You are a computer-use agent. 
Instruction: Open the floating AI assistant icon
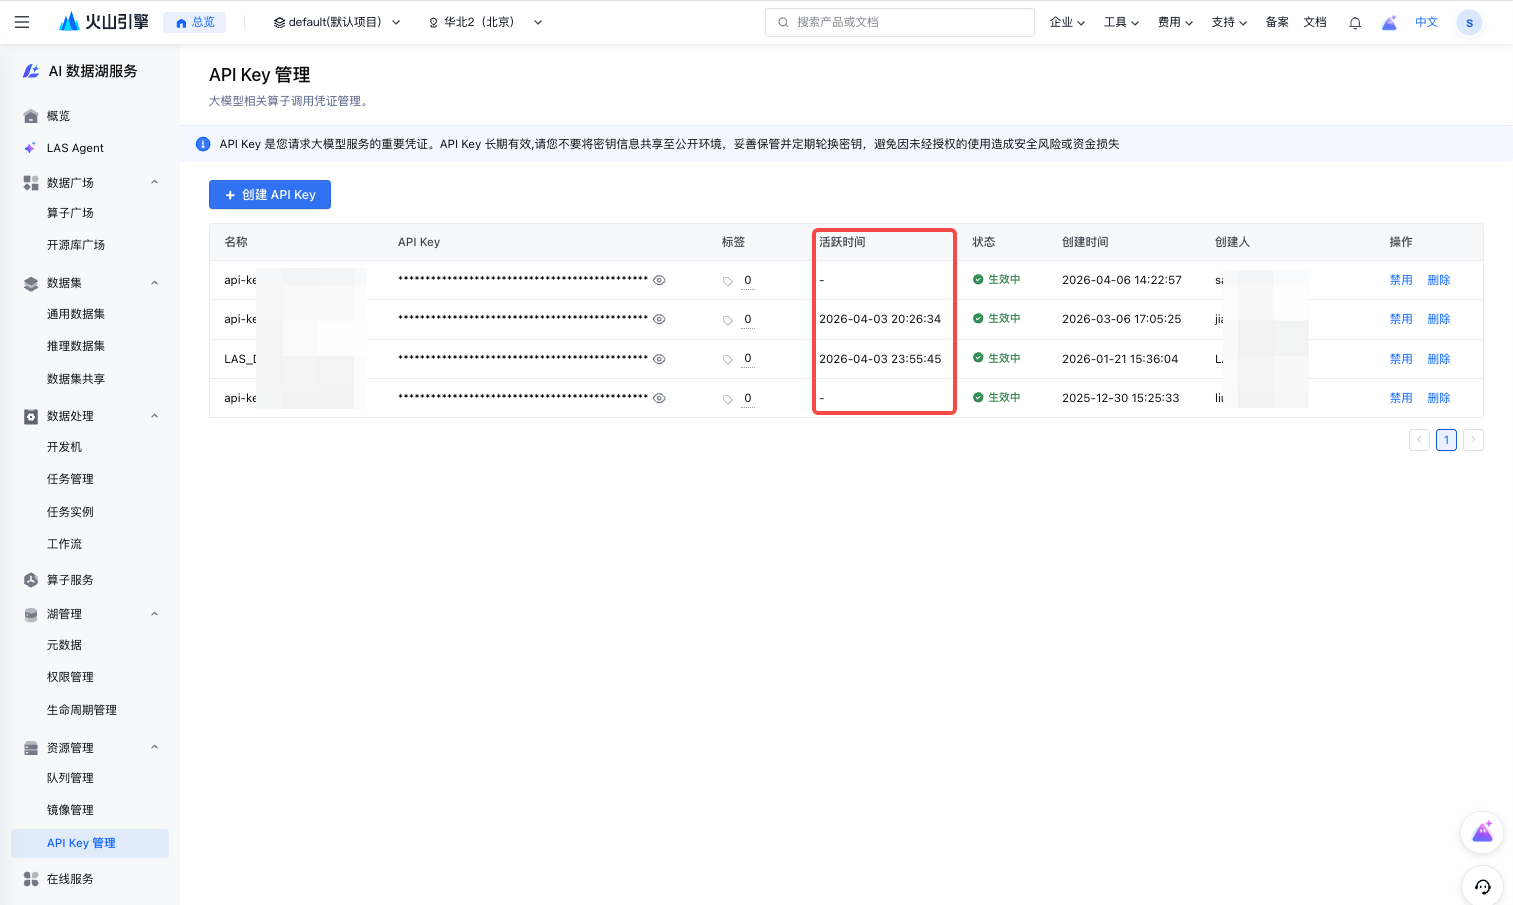[x=1482, y=832]
